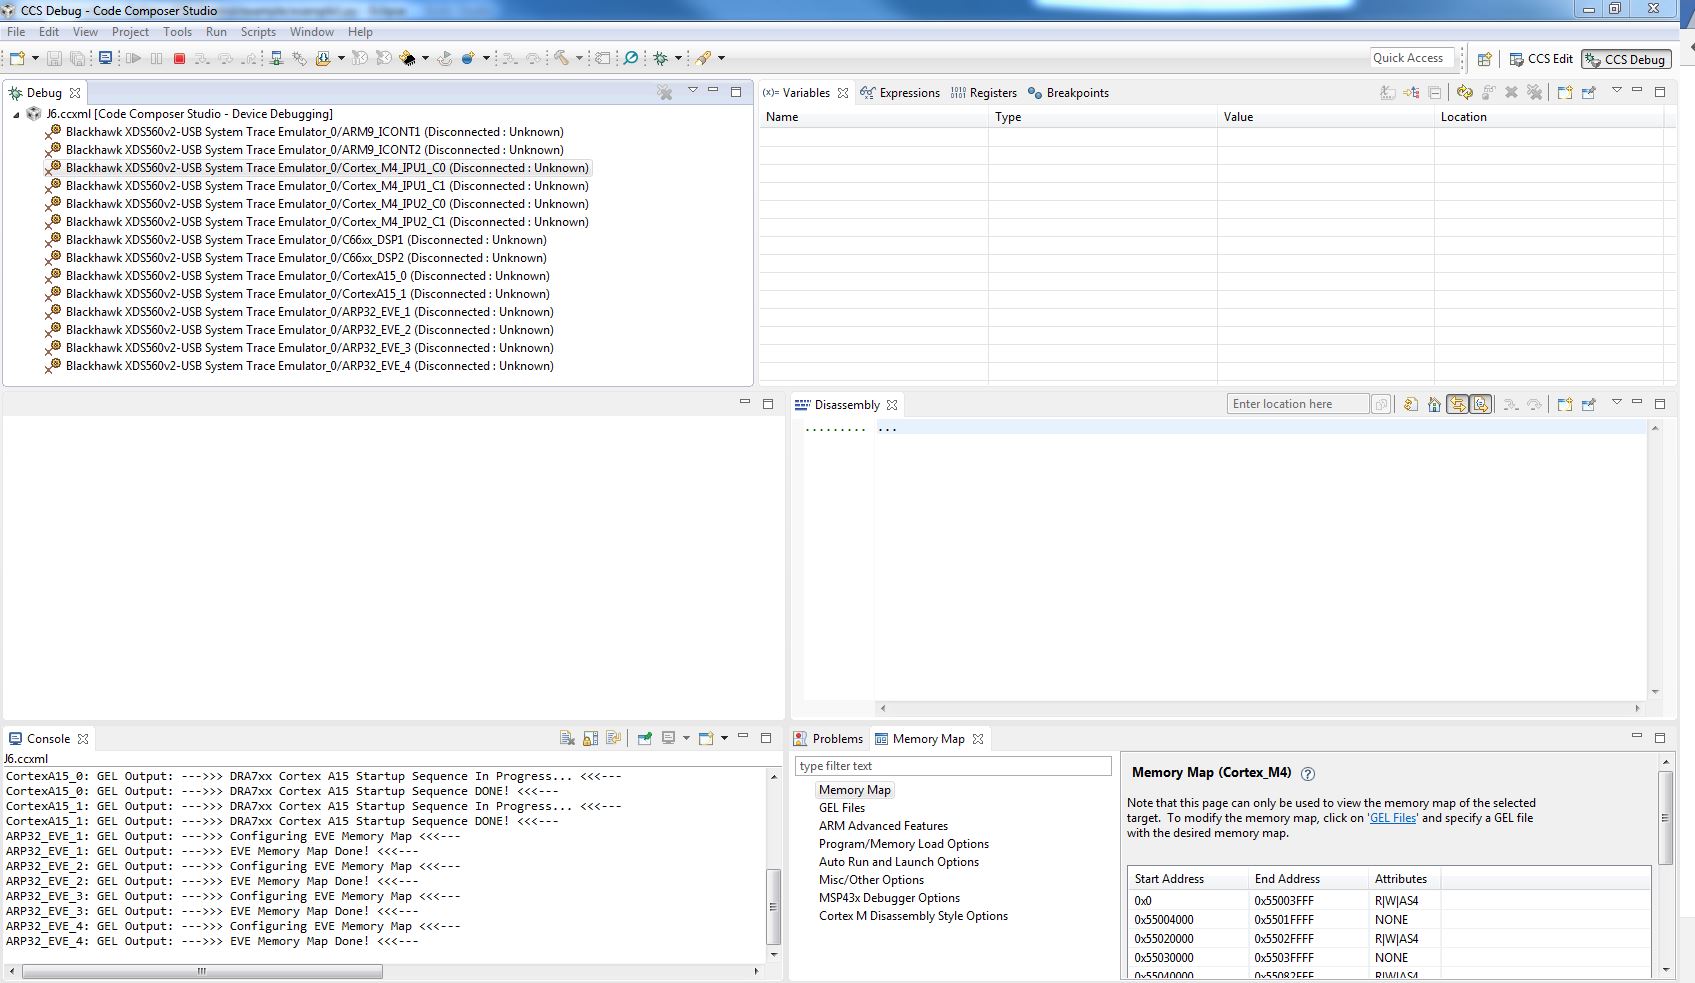
Task: Select Program/Memory Load Options entry
Action: [x=904, y=844]
